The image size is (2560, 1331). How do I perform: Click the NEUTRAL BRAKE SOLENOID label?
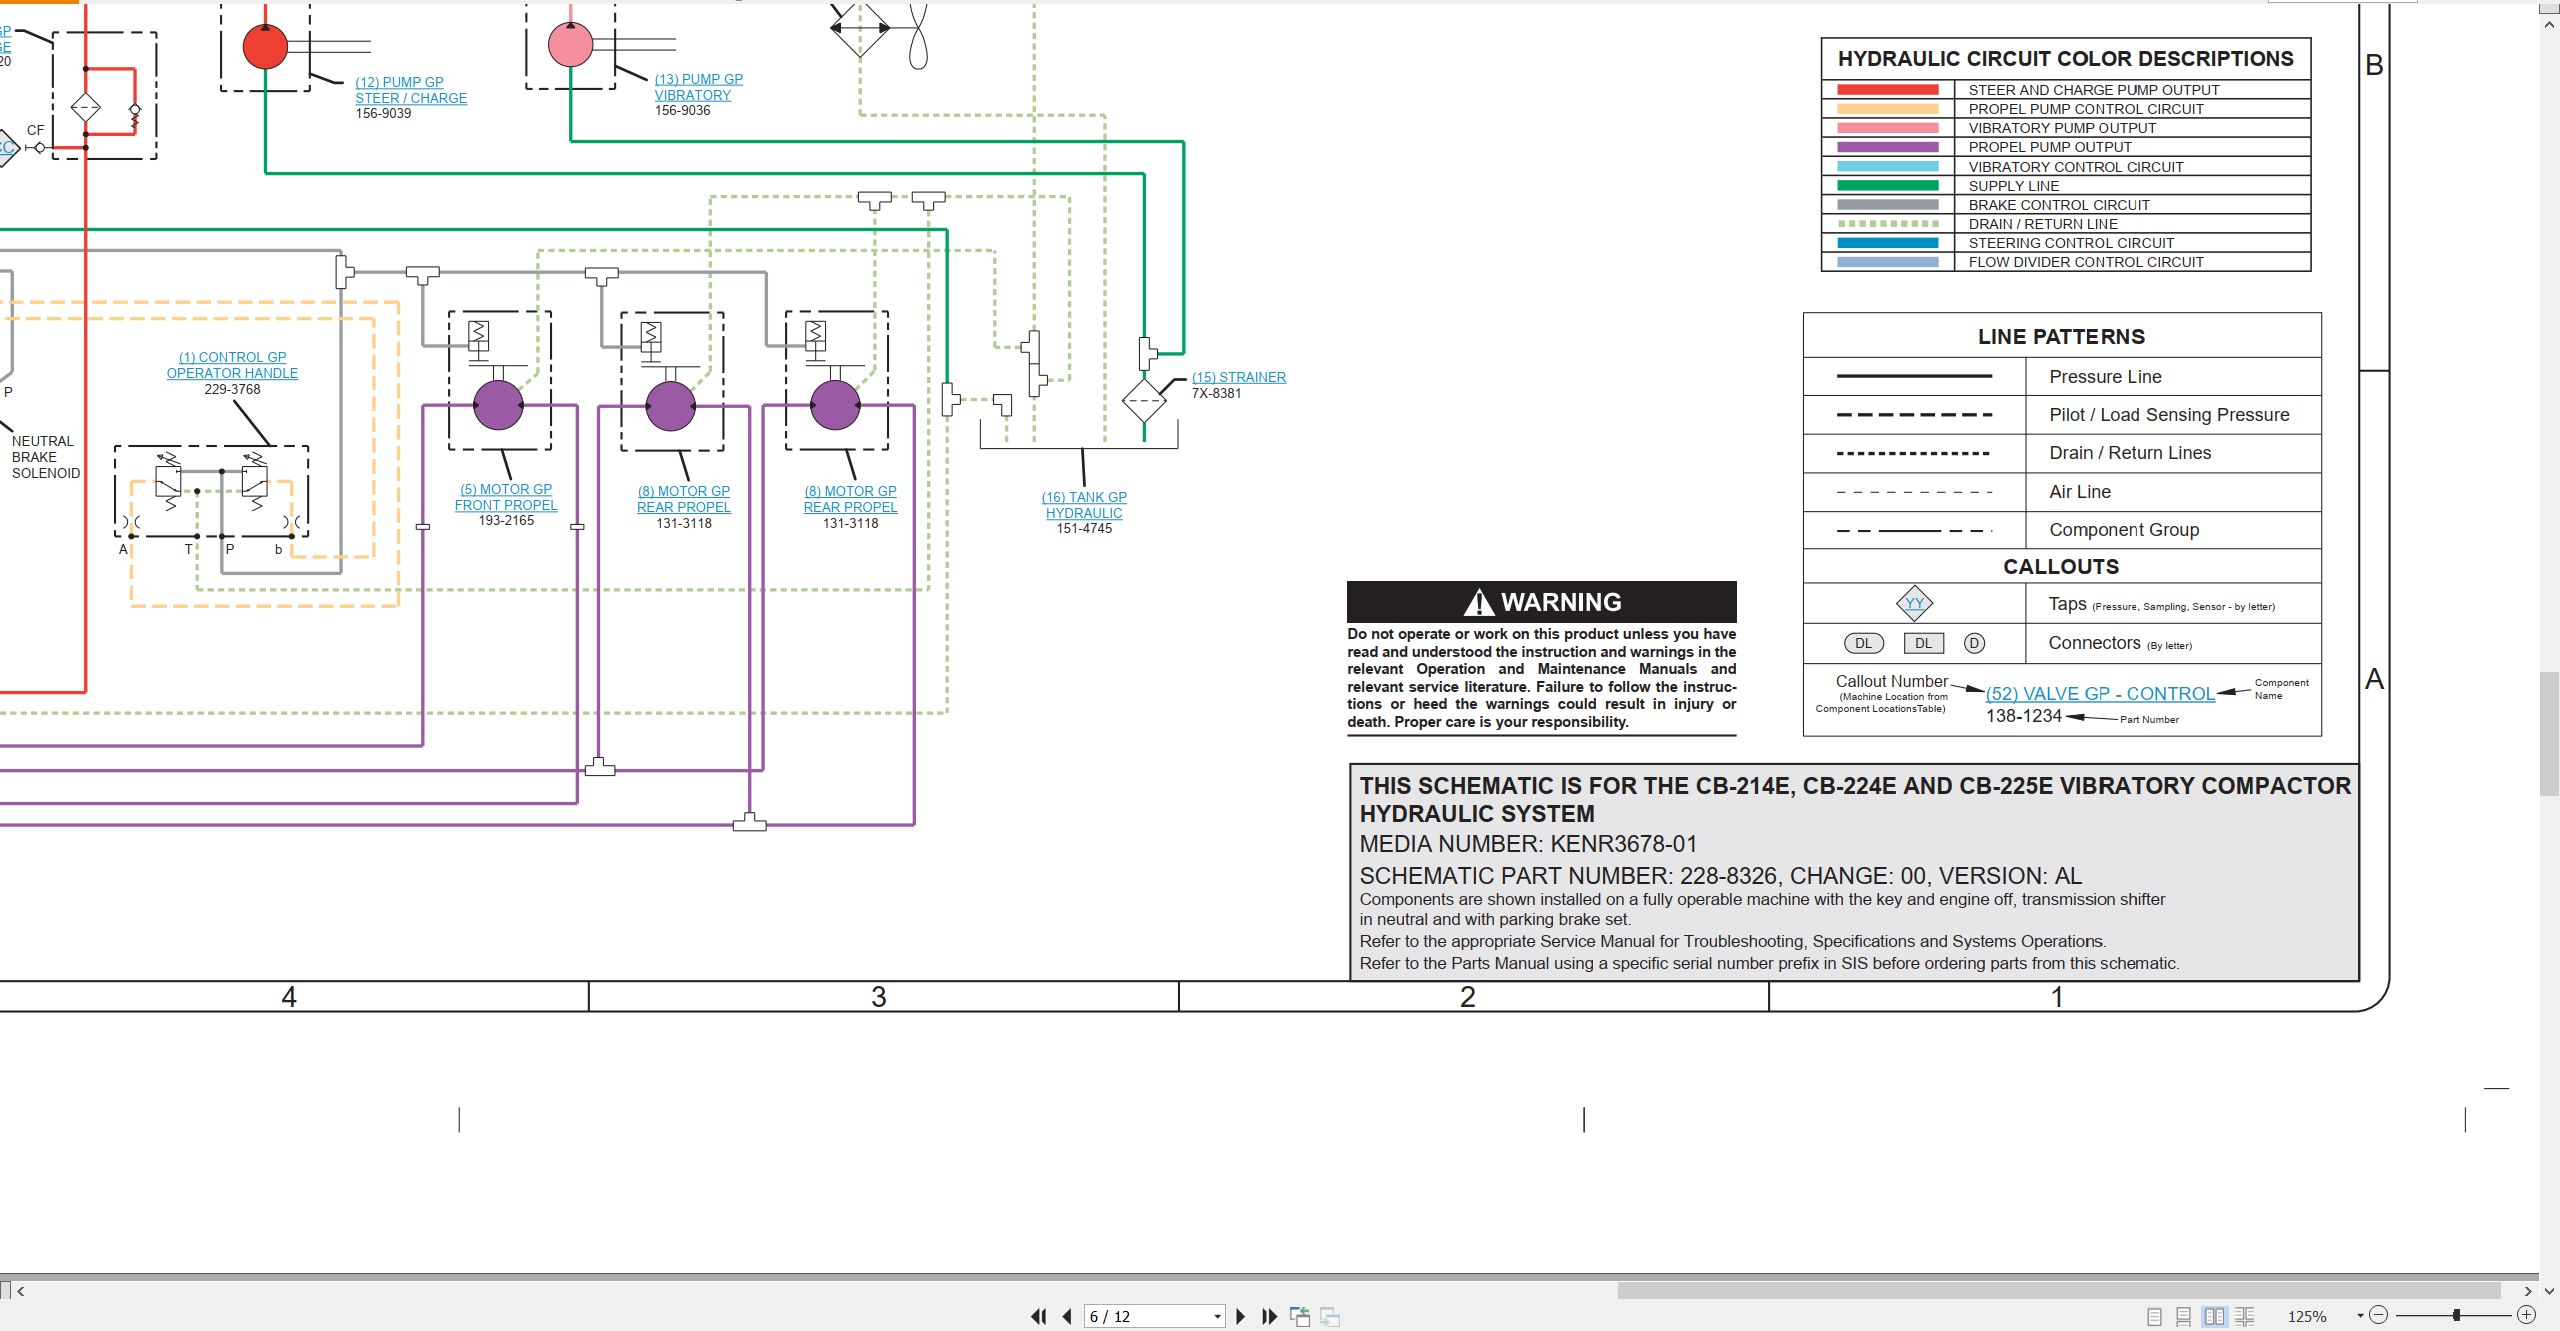tap(46, 457)
